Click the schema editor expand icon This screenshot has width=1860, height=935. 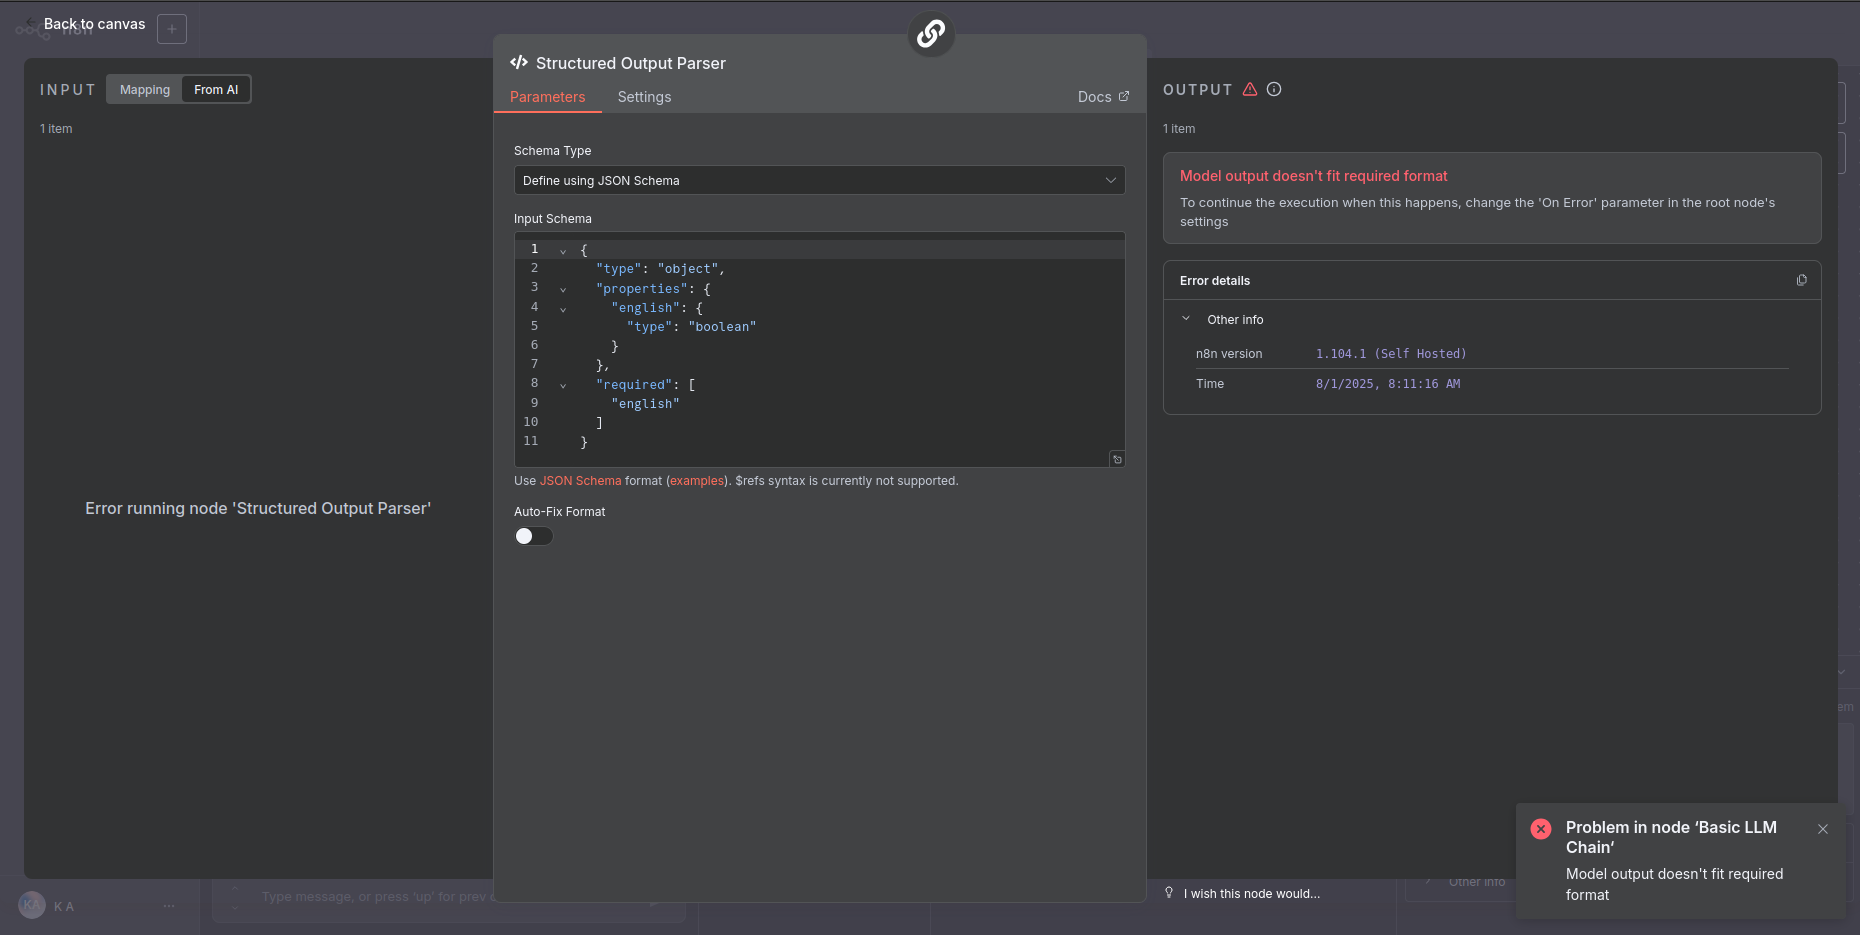[x=1117, y=459]
